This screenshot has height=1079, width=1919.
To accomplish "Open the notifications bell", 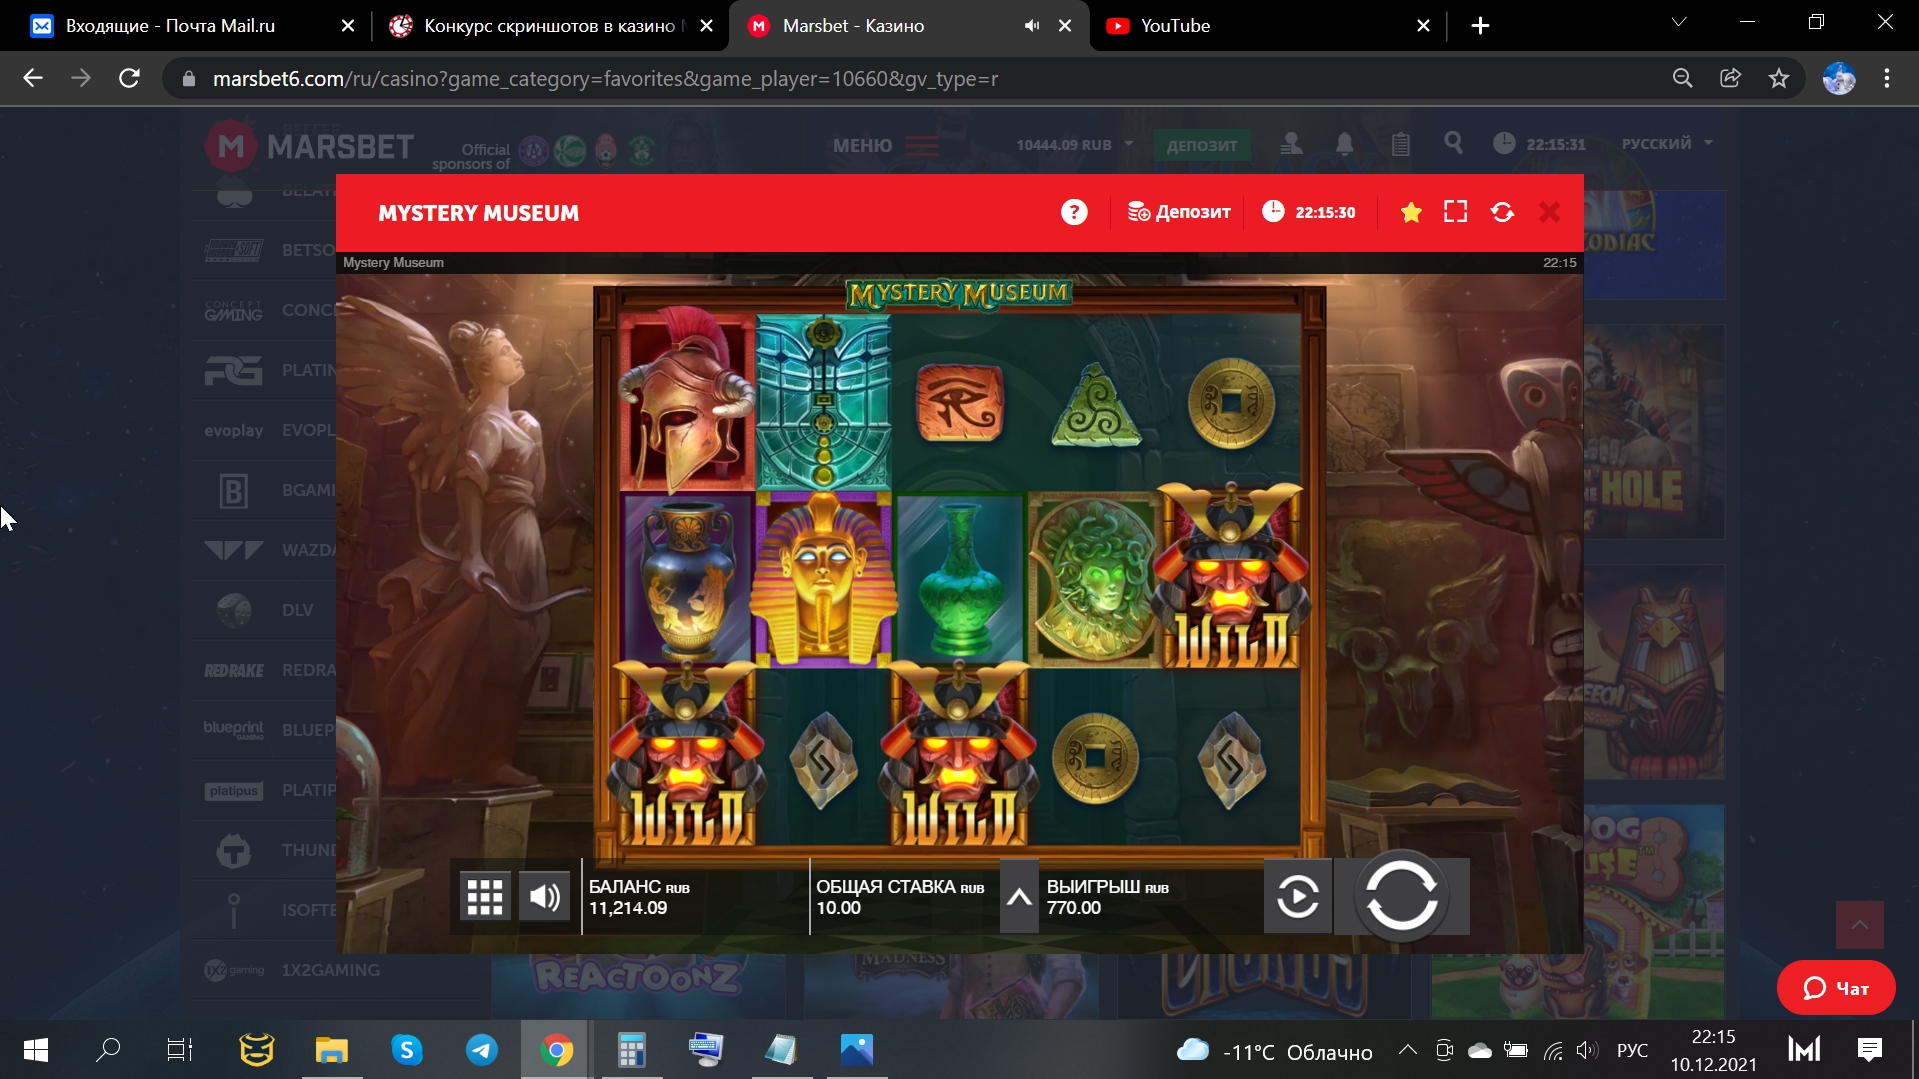I will click(x=1345, y=144).
